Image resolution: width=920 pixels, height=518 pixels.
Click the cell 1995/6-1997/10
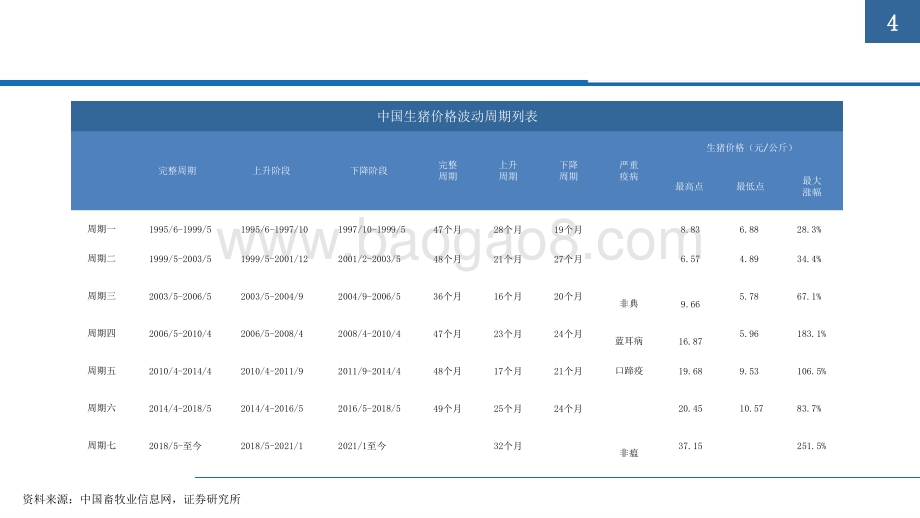coord(274,229)
